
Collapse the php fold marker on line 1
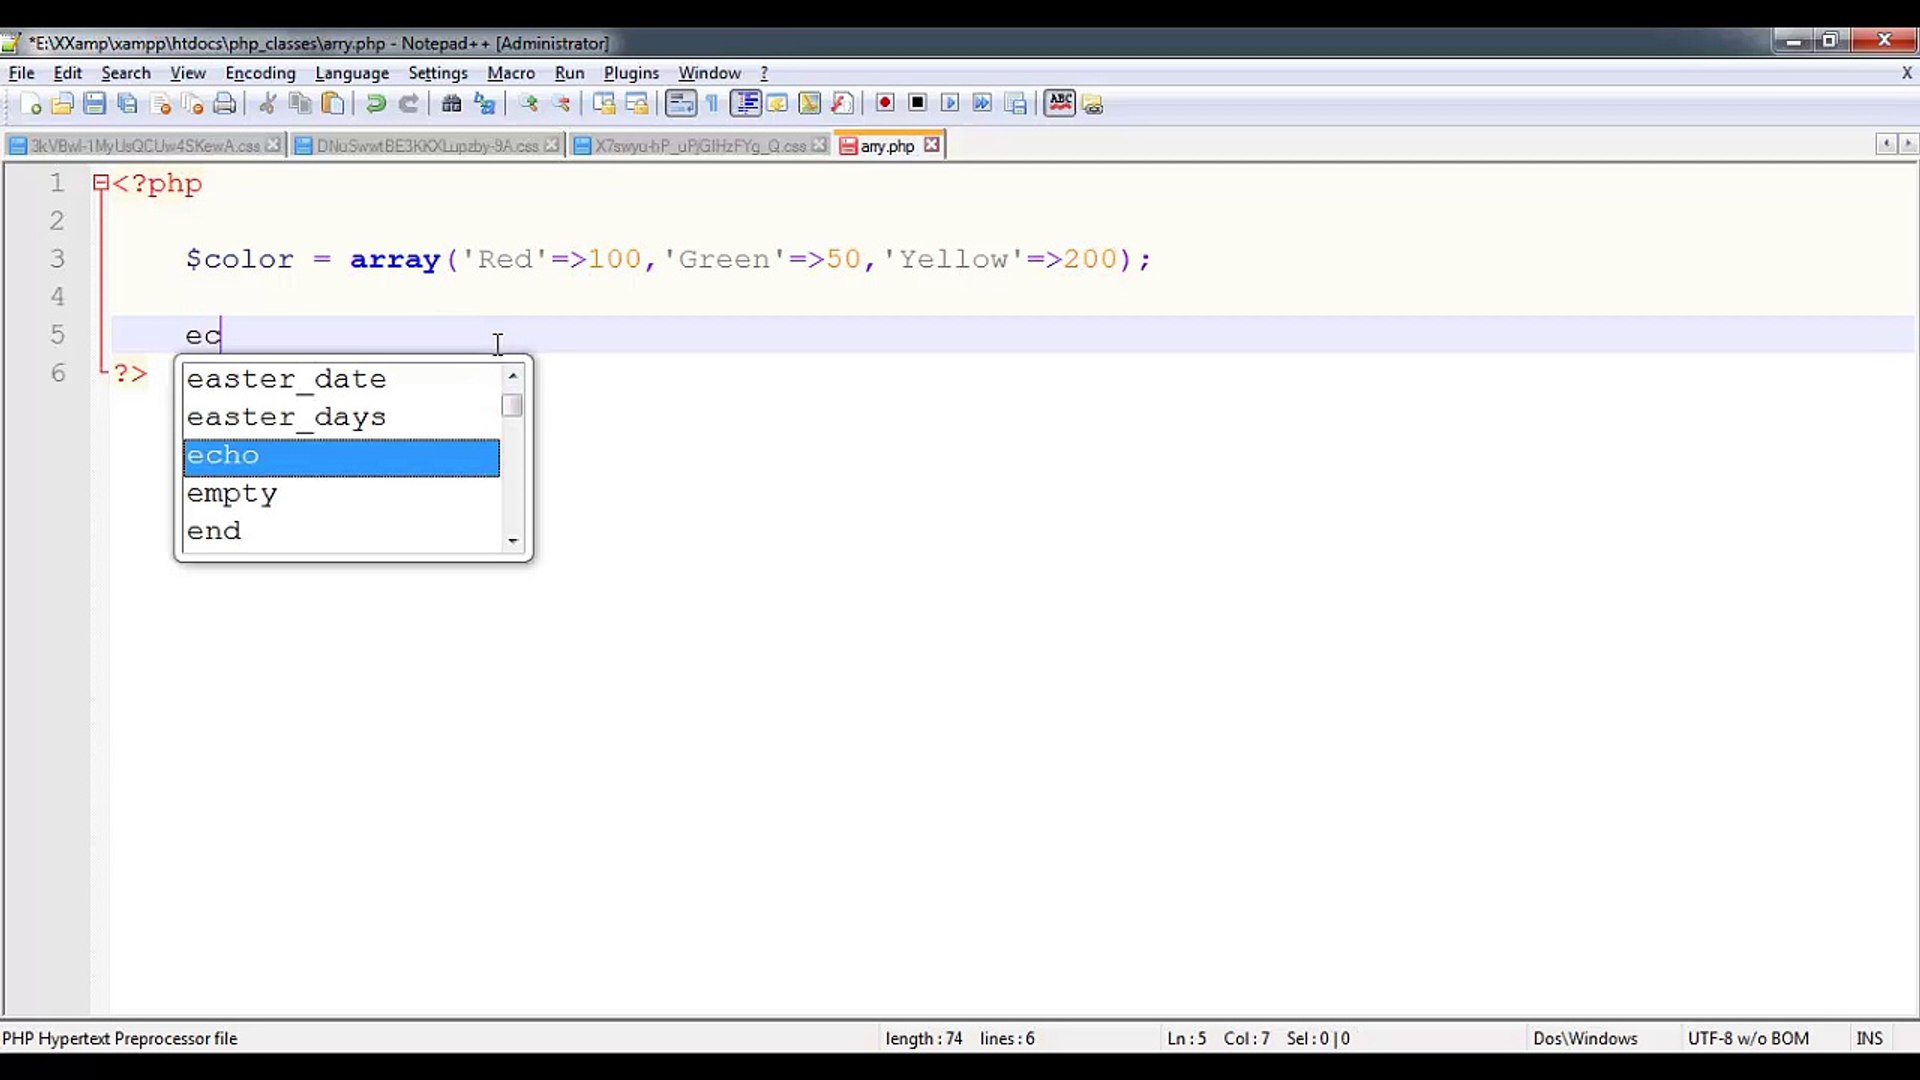click(100, 183)
